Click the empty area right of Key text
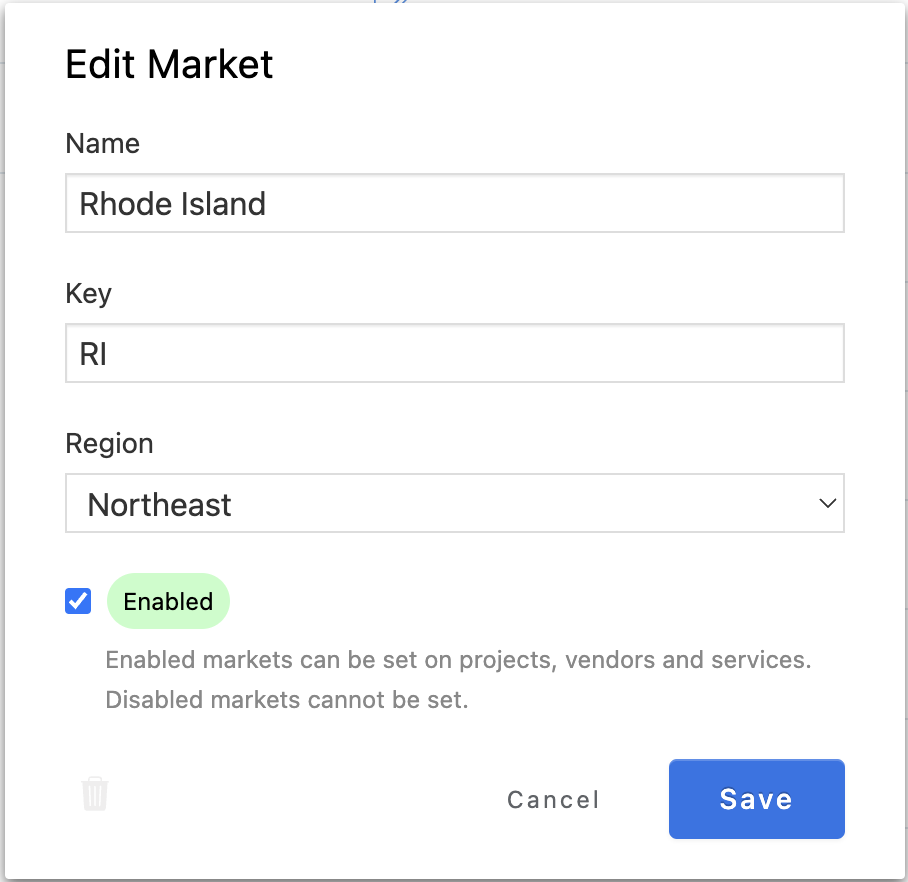Screen dimensions: 908x882 pos(475,353)
